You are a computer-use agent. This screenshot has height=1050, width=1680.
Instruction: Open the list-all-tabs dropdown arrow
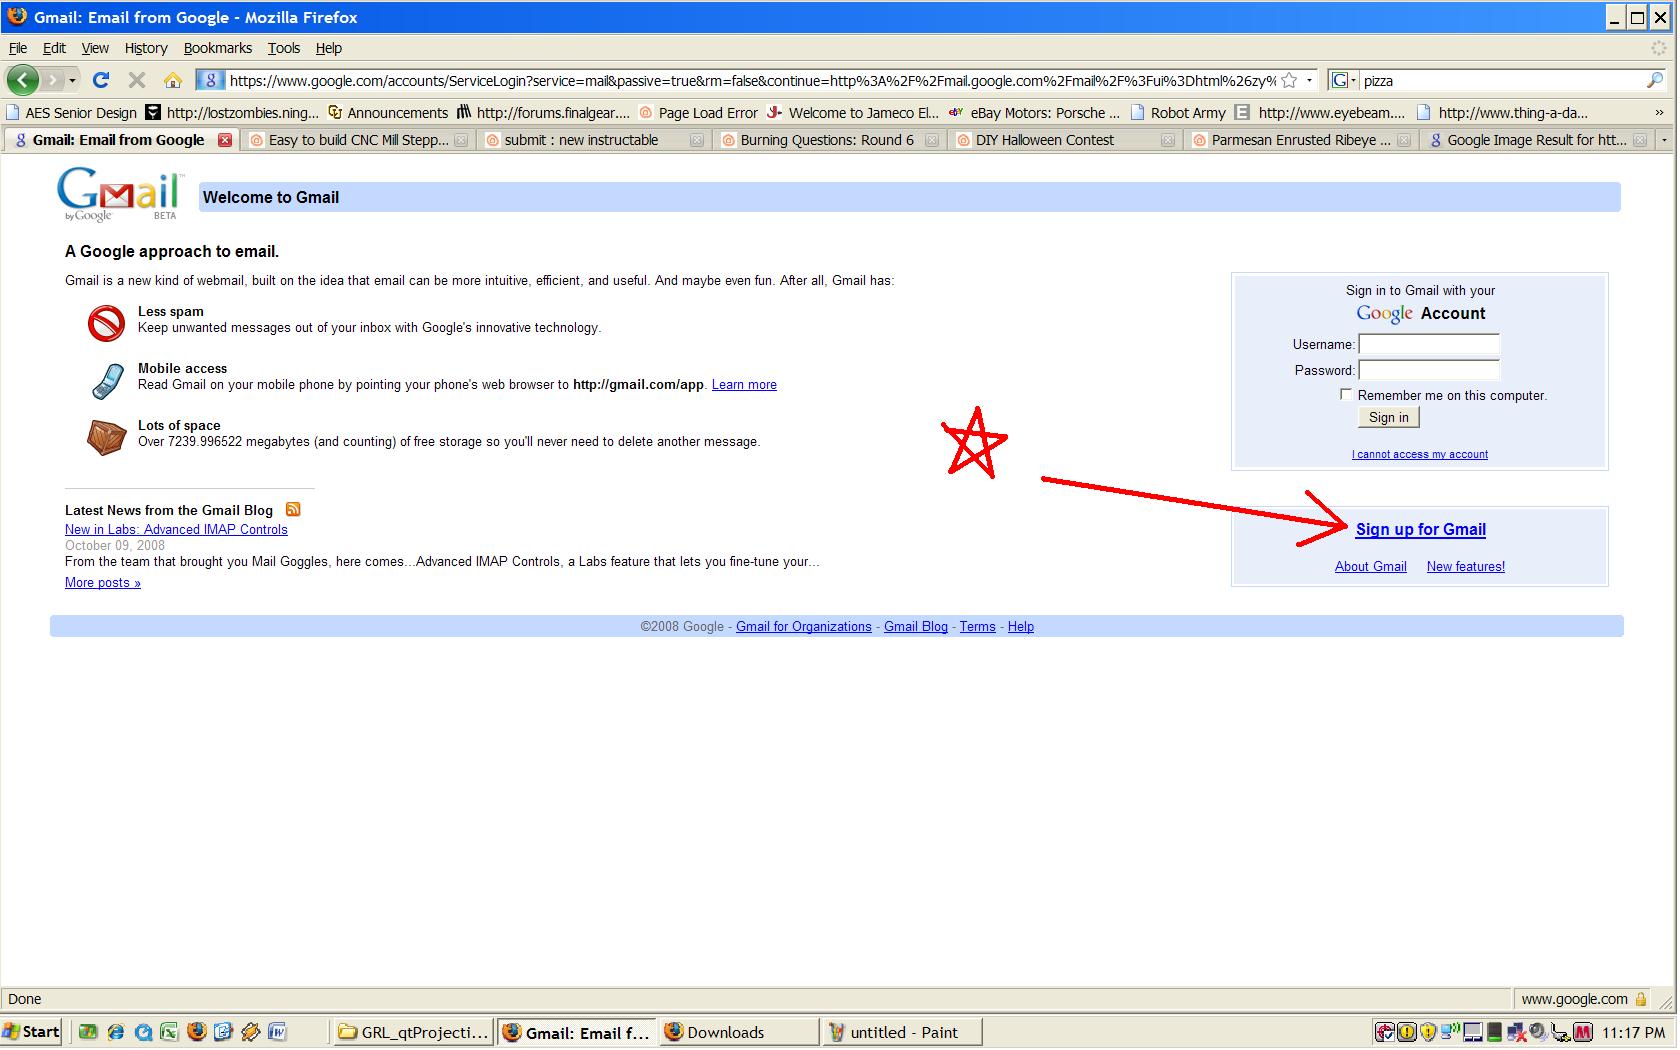point(1664,140)
